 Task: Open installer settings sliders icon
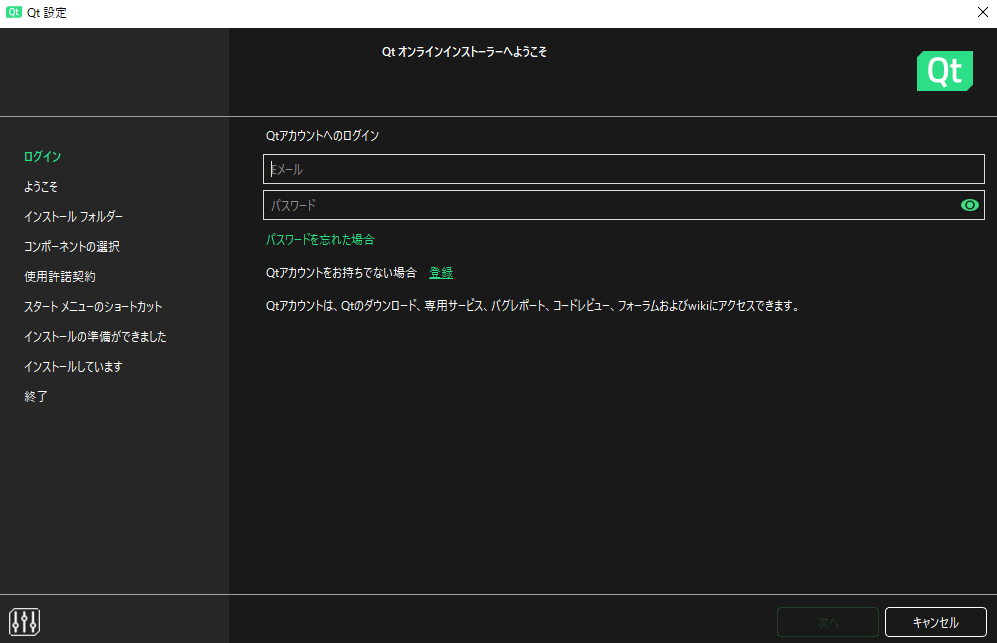(x=24, y=622)
